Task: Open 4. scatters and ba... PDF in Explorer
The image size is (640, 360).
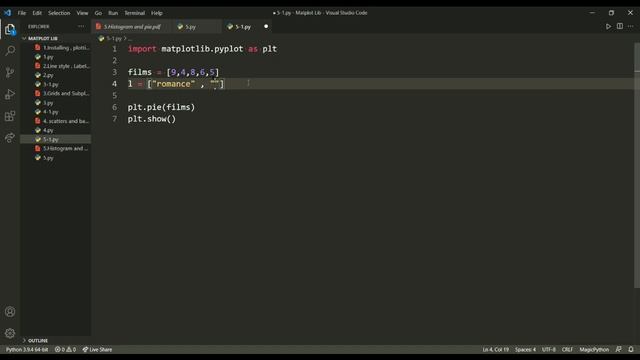Action: pos(56,121)
